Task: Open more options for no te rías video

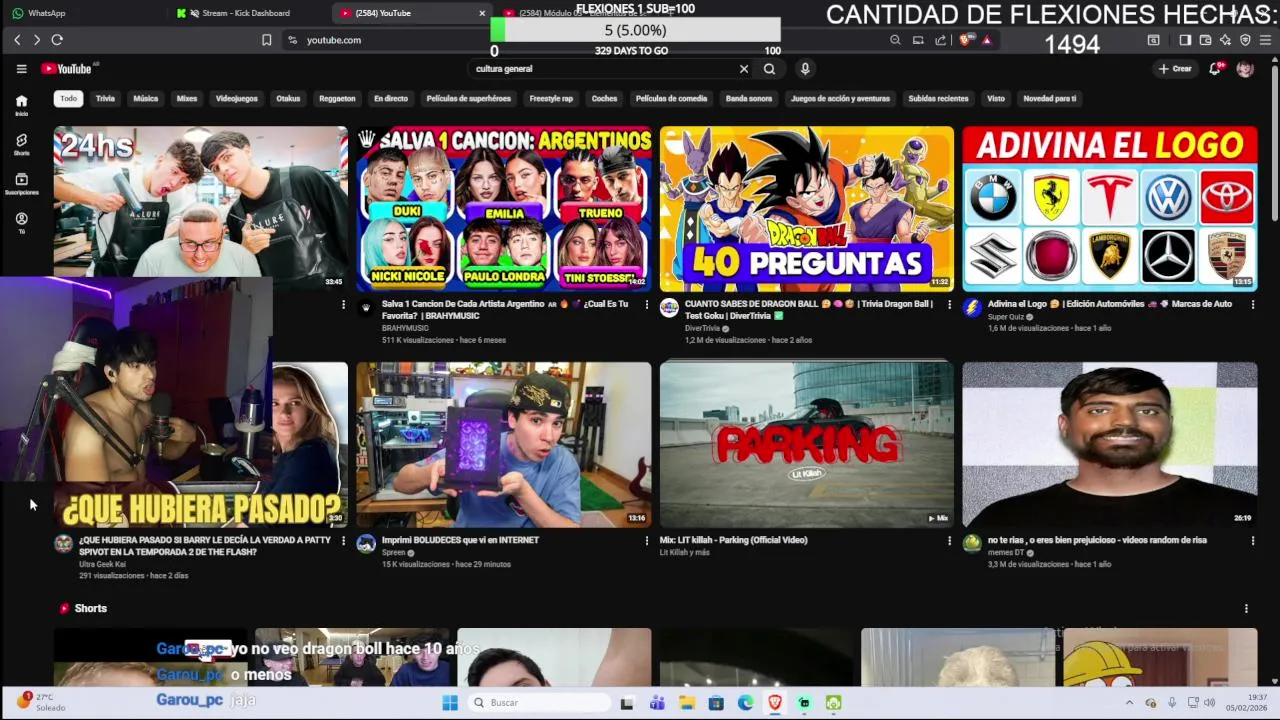Action: click(x=1252, y=540)
